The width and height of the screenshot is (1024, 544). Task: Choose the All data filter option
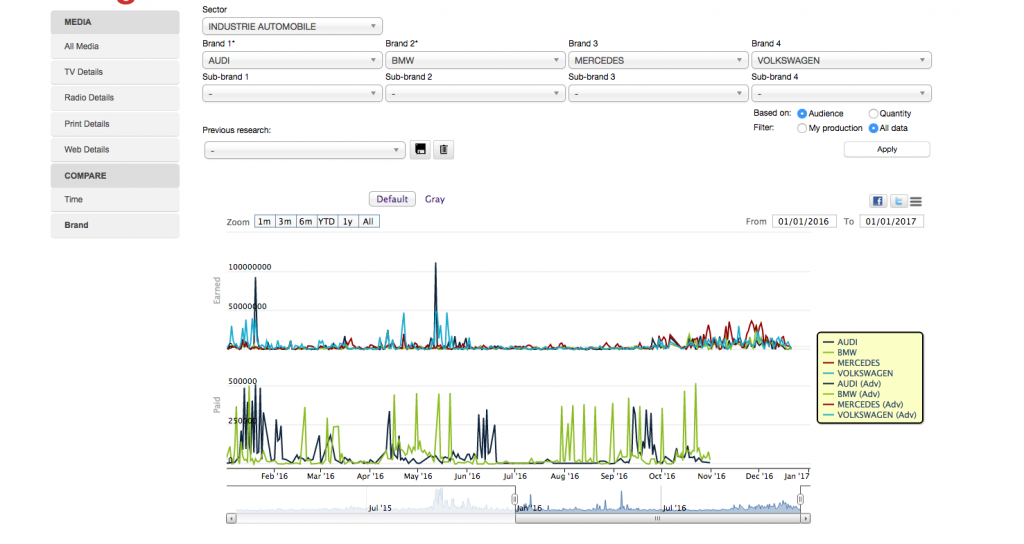(873, 129)
